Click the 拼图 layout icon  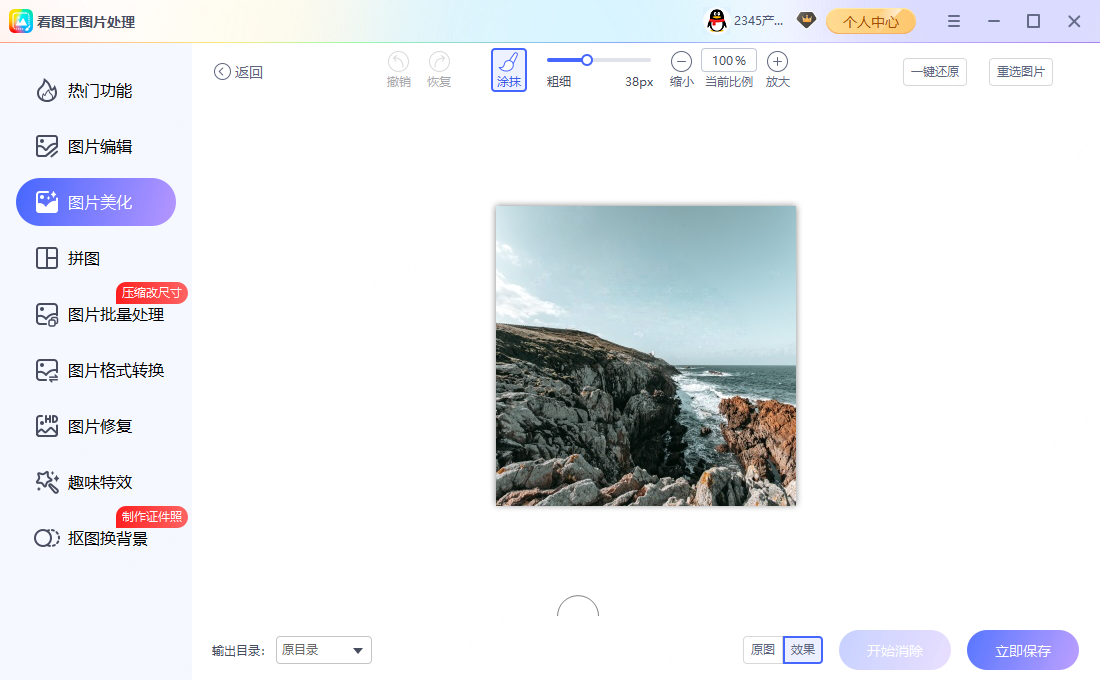47,258
